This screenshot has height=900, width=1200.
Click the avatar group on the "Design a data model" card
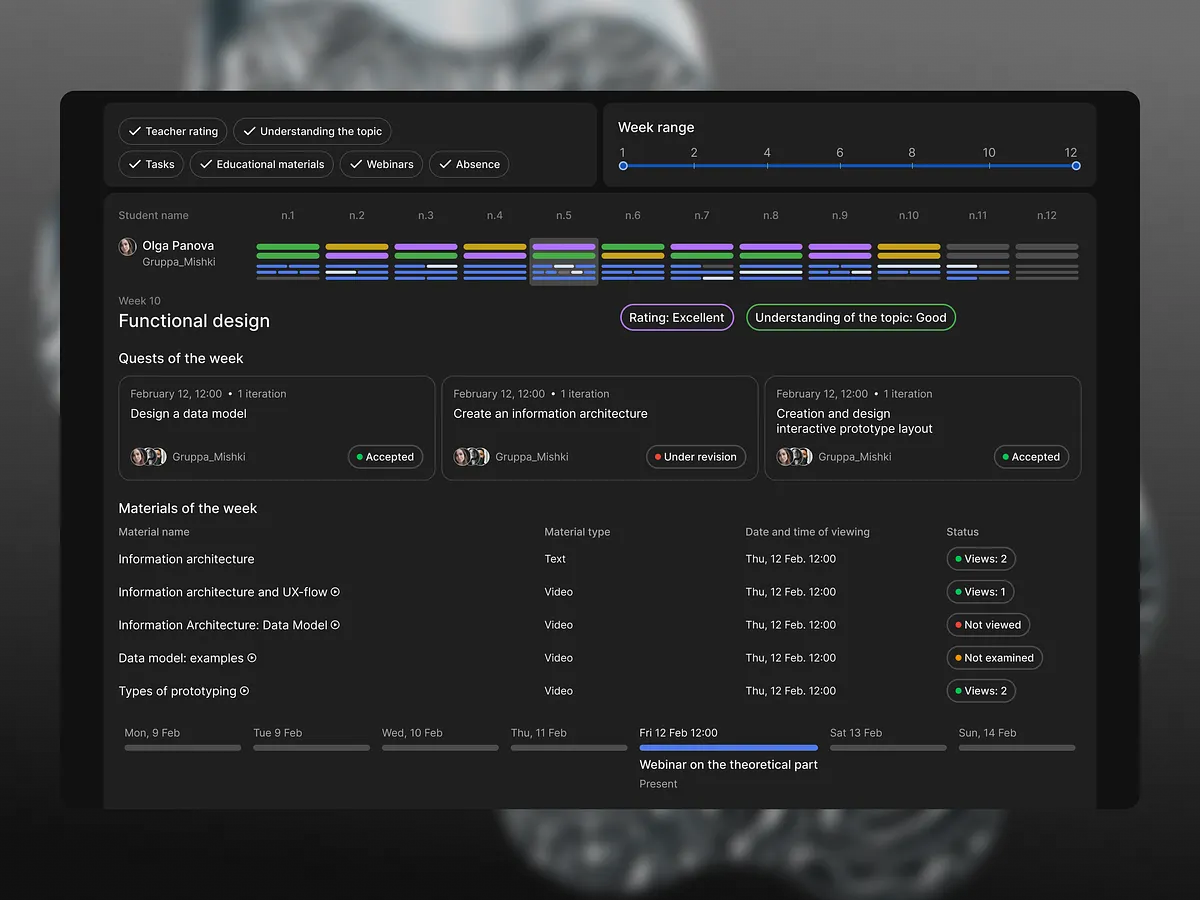pyautogui.click(x=148, y=456)
